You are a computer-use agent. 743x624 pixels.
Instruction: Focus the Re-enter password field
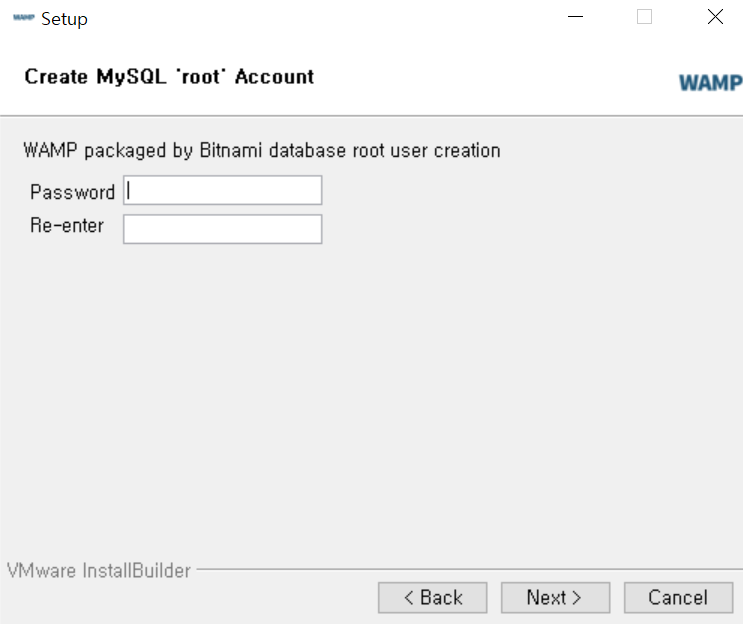tap(223, 229)
